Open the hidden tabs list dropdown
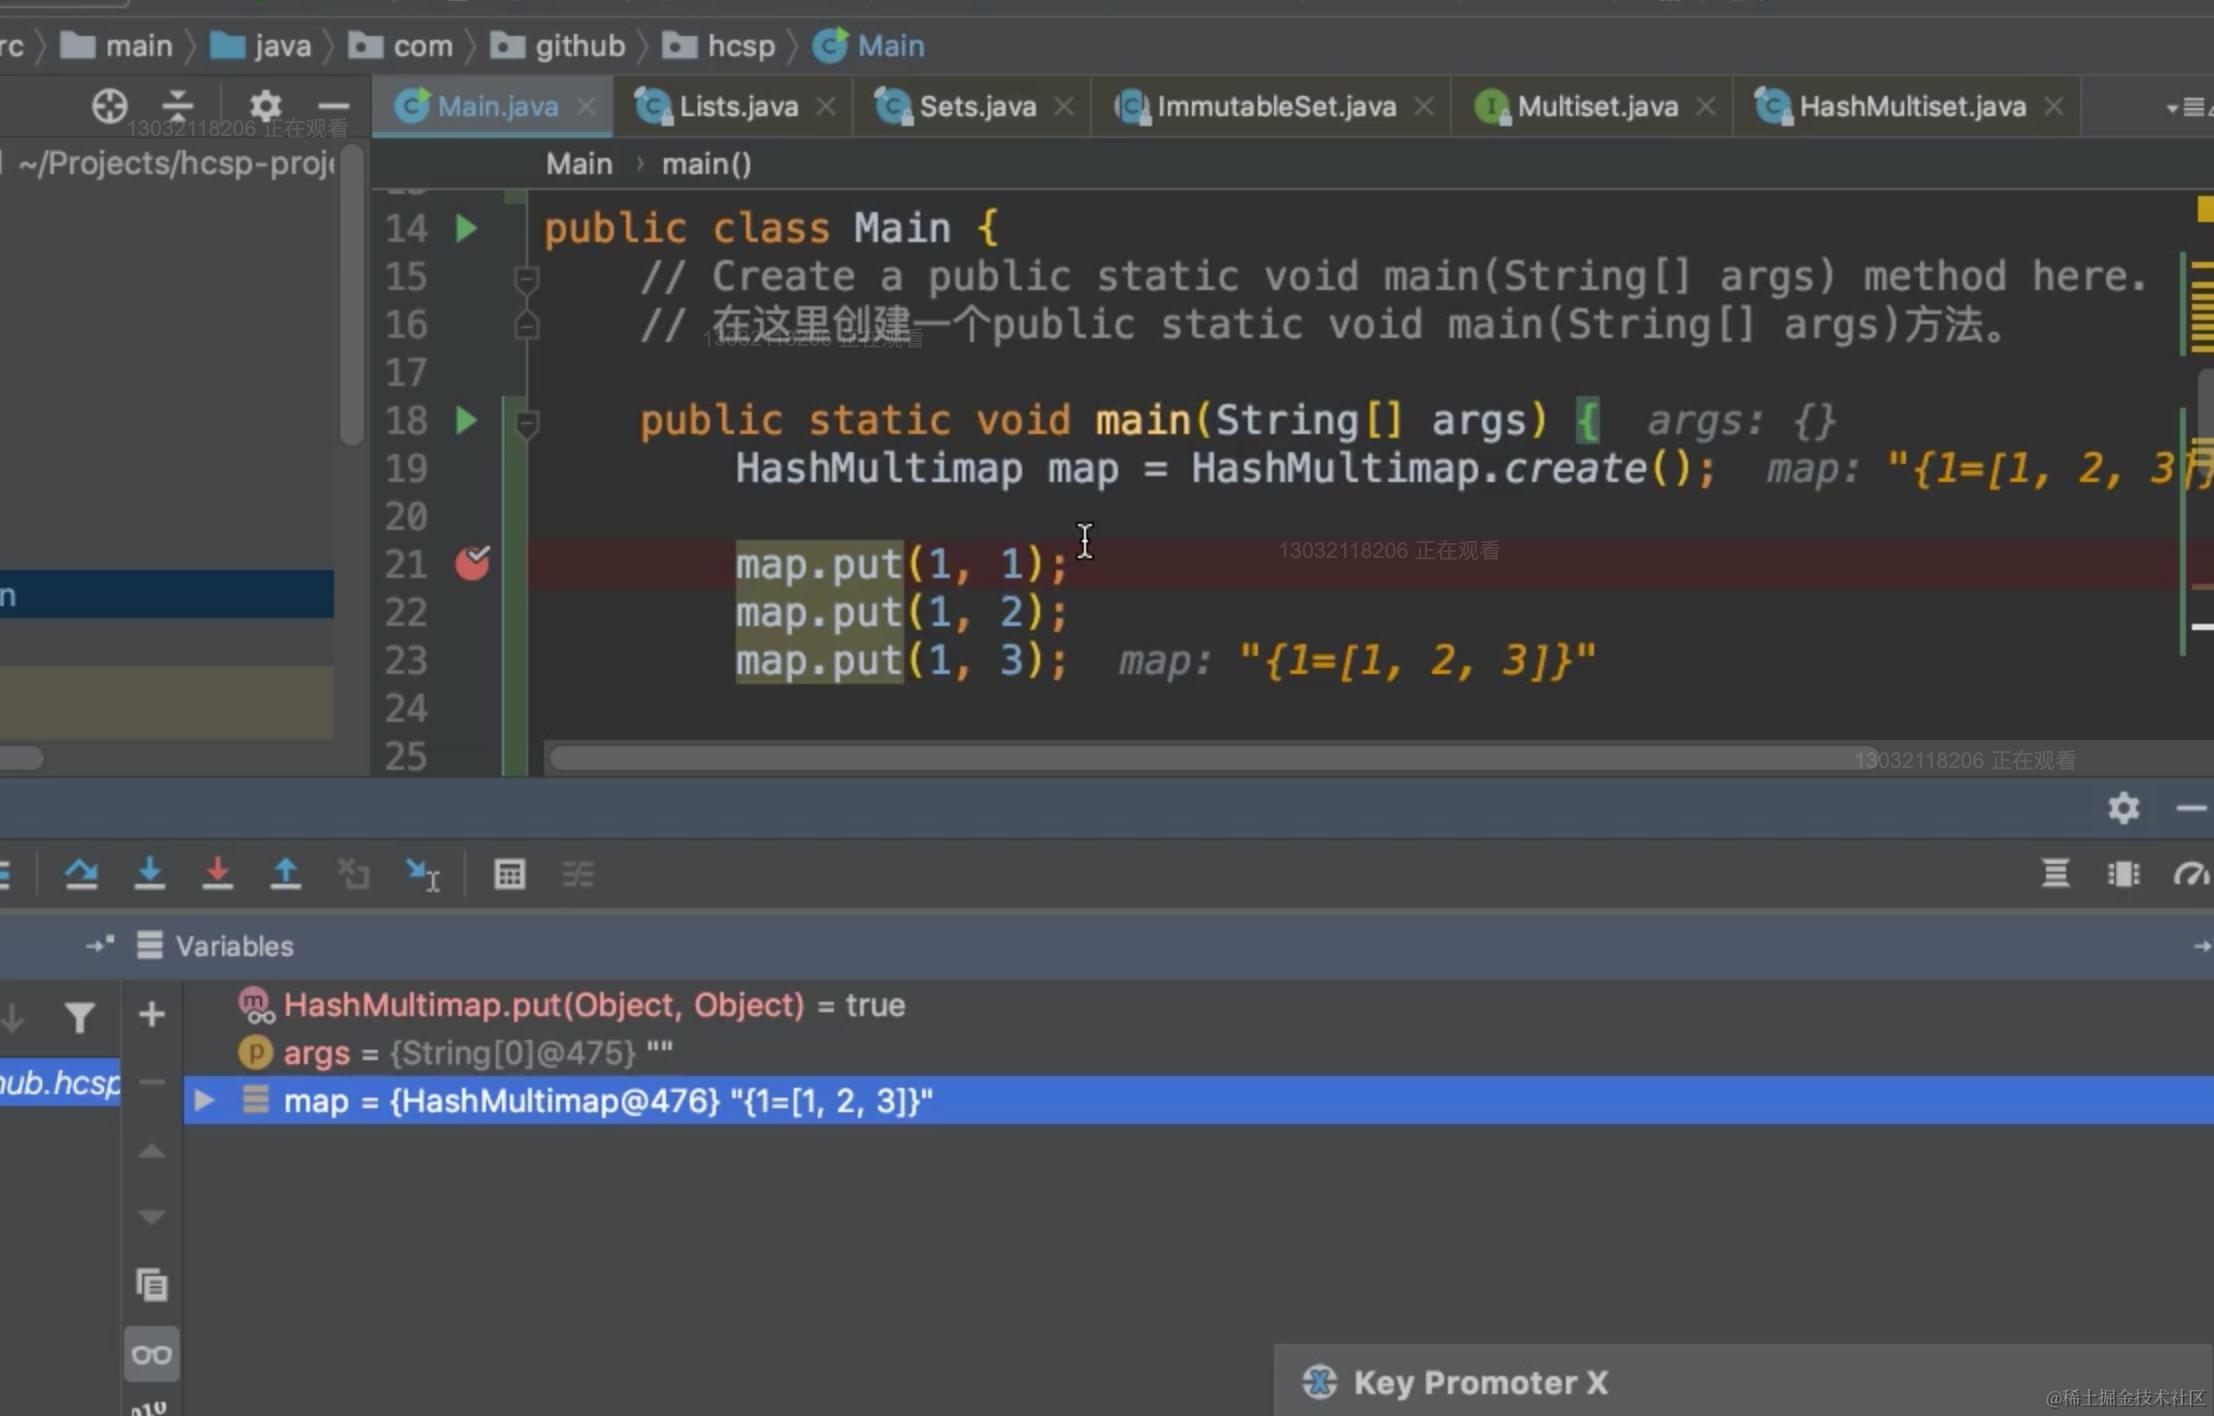The height and width of the screenshot is (1416, 2214). (x=2186, y=107)
